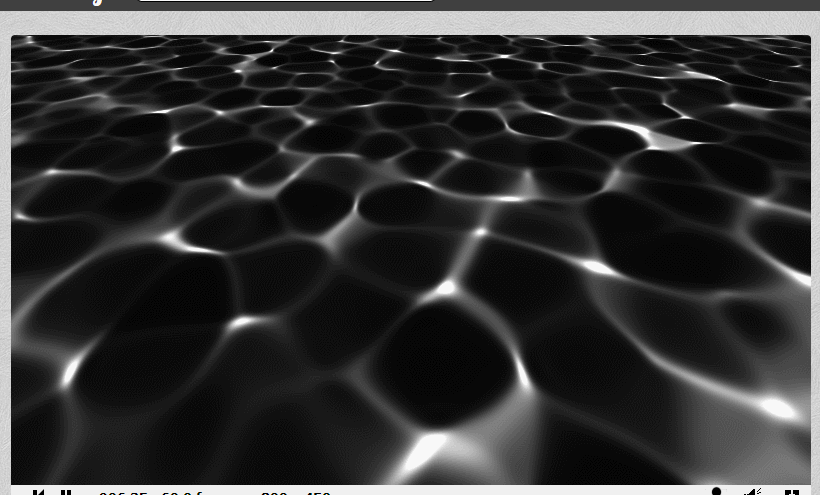Start recording the shader with record icon
The width and height of the screenshot is (820, 495).
point(716,492)
